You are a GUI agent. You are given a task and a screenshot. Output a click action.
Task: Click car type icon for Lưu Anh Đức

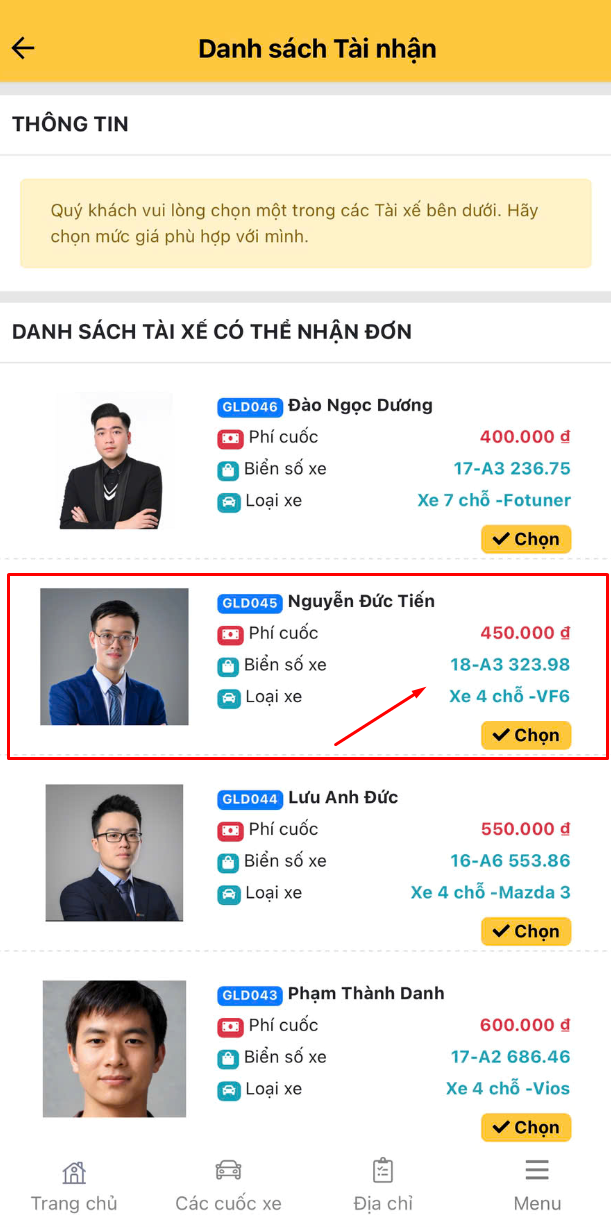point(229,894)
